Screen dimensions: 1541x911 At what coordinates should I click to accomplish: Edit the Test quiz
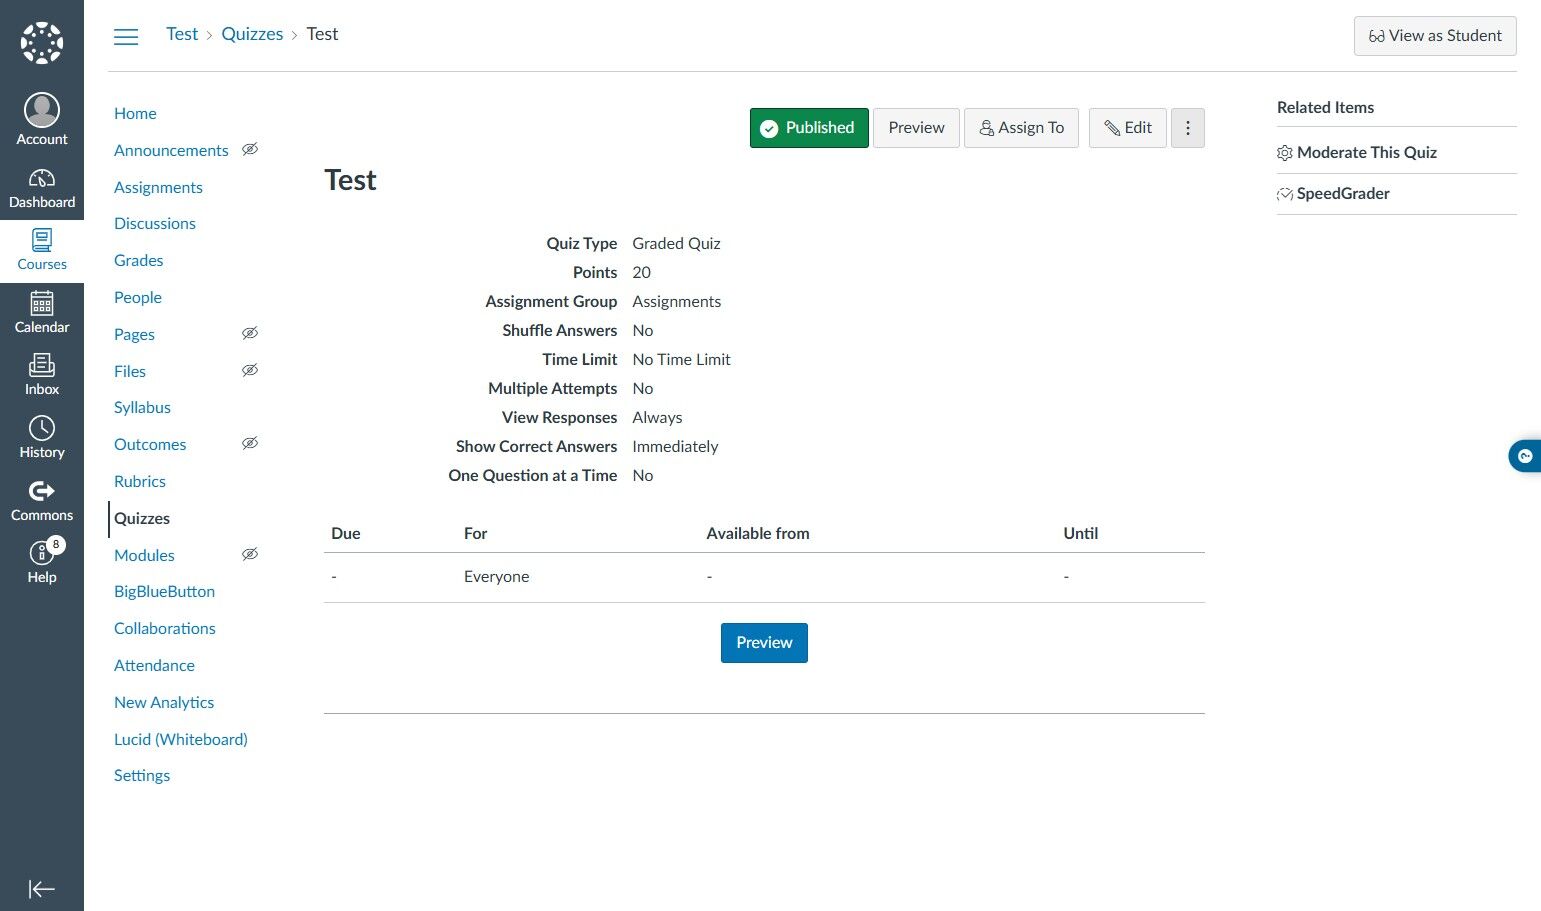1128,128
